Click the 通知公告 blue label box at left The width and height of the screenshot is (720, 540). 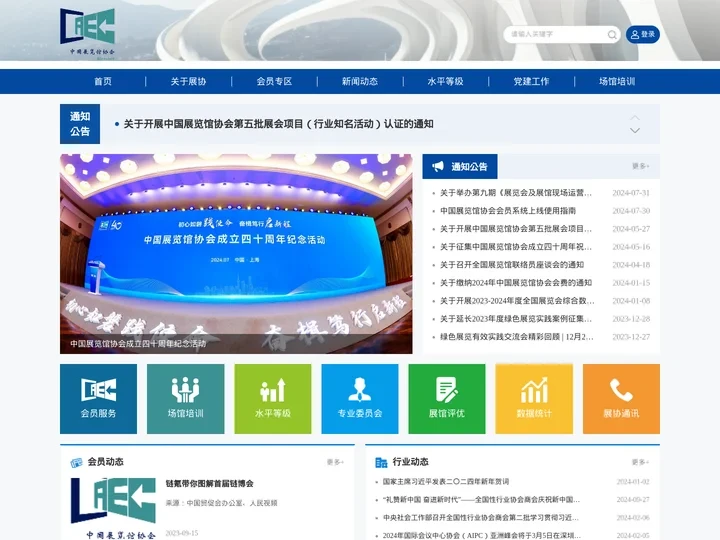coord(80,124)
